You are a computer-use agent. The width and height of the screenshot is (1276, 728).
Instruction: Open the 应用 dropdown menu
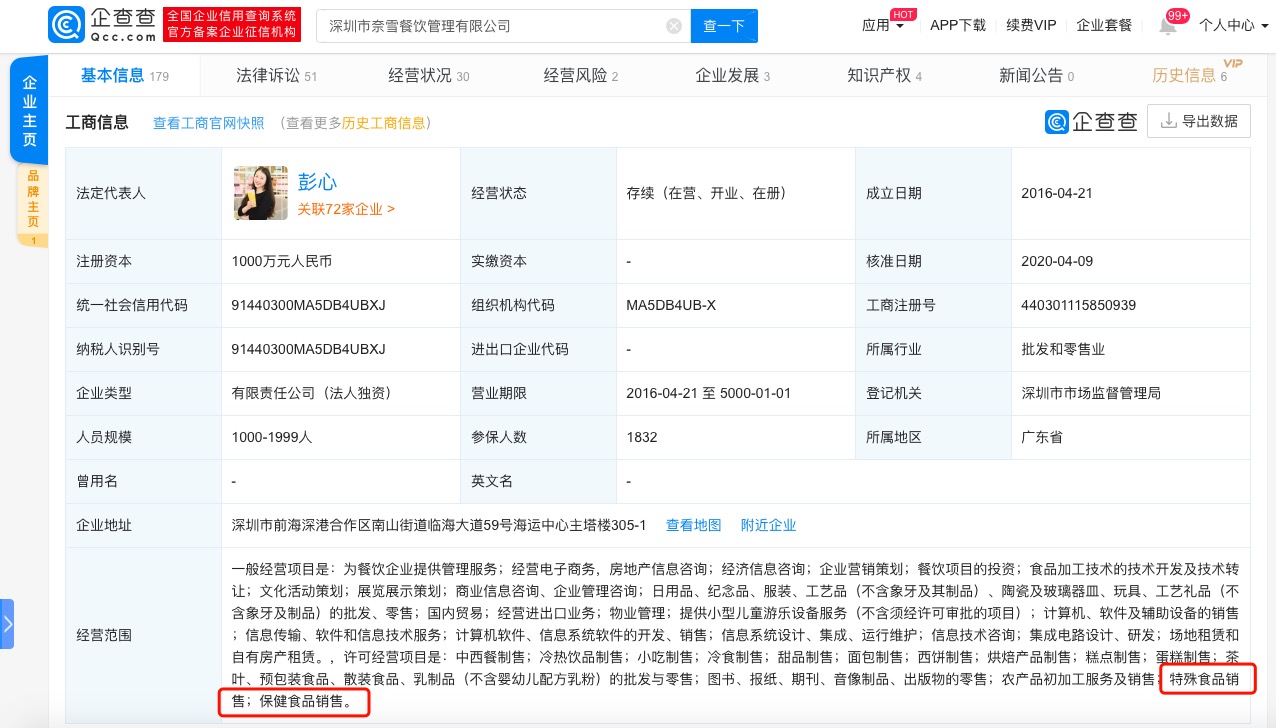click(x=883, y=25)
